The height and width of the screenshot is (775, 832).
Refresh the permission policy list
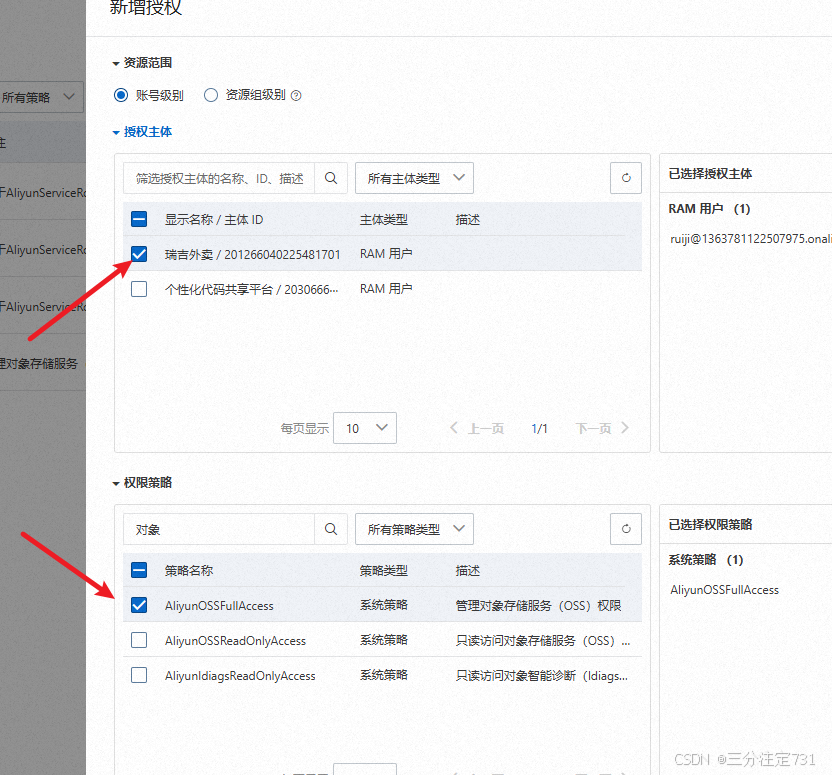point(625,528)
